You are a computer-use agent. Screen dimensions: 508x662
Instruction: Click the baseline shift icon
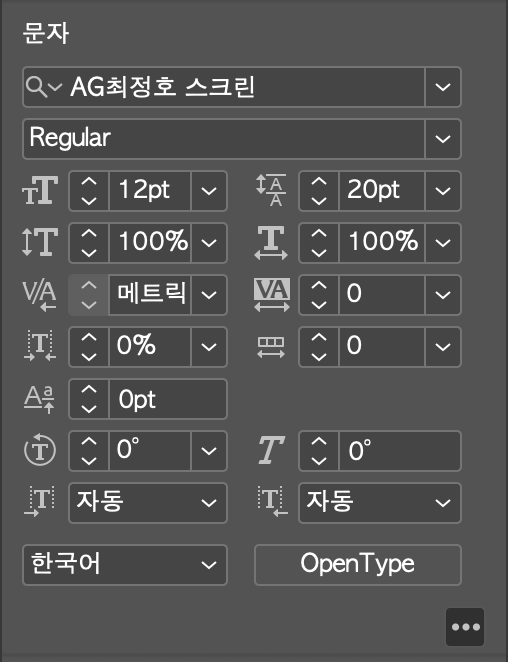point(39,399)
